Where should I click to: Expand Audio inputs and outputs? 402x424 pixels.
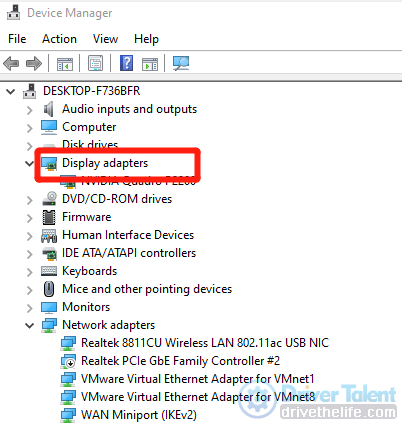(30, 110)
